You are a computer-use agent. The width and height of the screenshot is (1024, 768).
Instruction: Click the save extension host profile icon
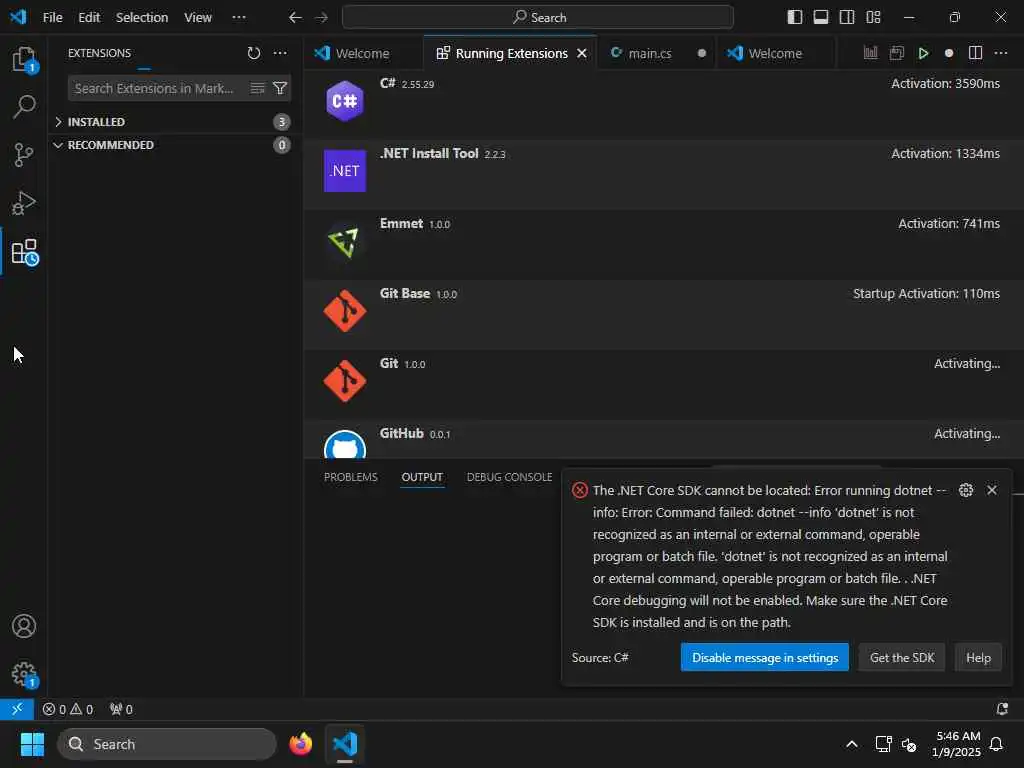tap(897, 53)
